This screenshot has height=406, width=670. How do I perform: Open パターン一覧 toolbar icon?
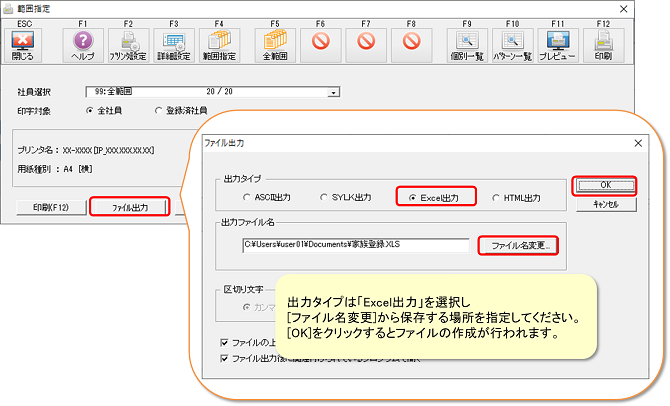(x=512, y=43)
